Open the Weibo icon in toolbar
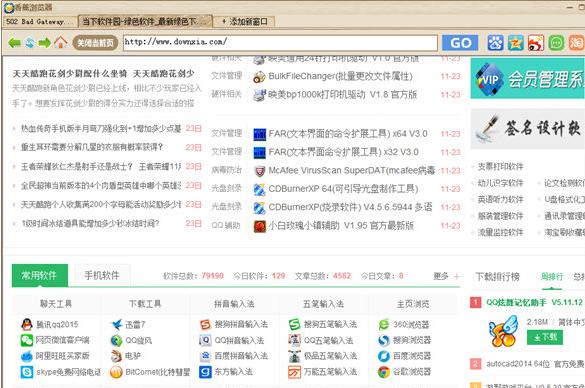The width and height of the screenshot is (585, 388). pyautogui.click(x=536, y=43)
